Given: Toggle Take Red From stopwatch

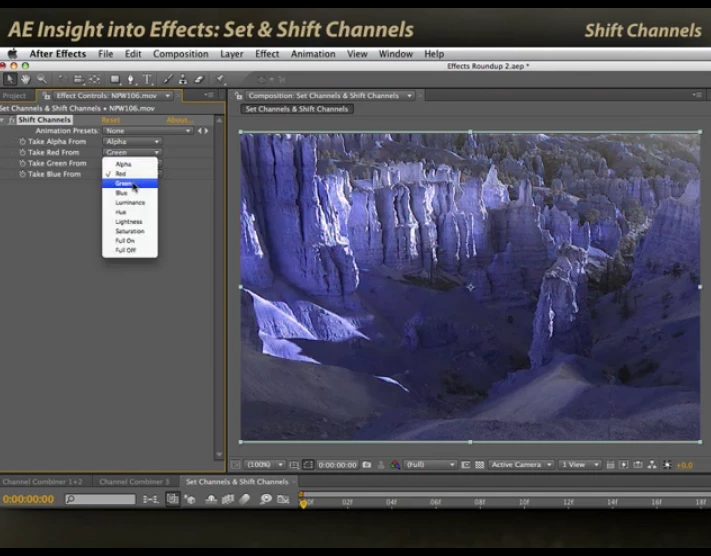Looking at the screenshot, I should [22, 152].
